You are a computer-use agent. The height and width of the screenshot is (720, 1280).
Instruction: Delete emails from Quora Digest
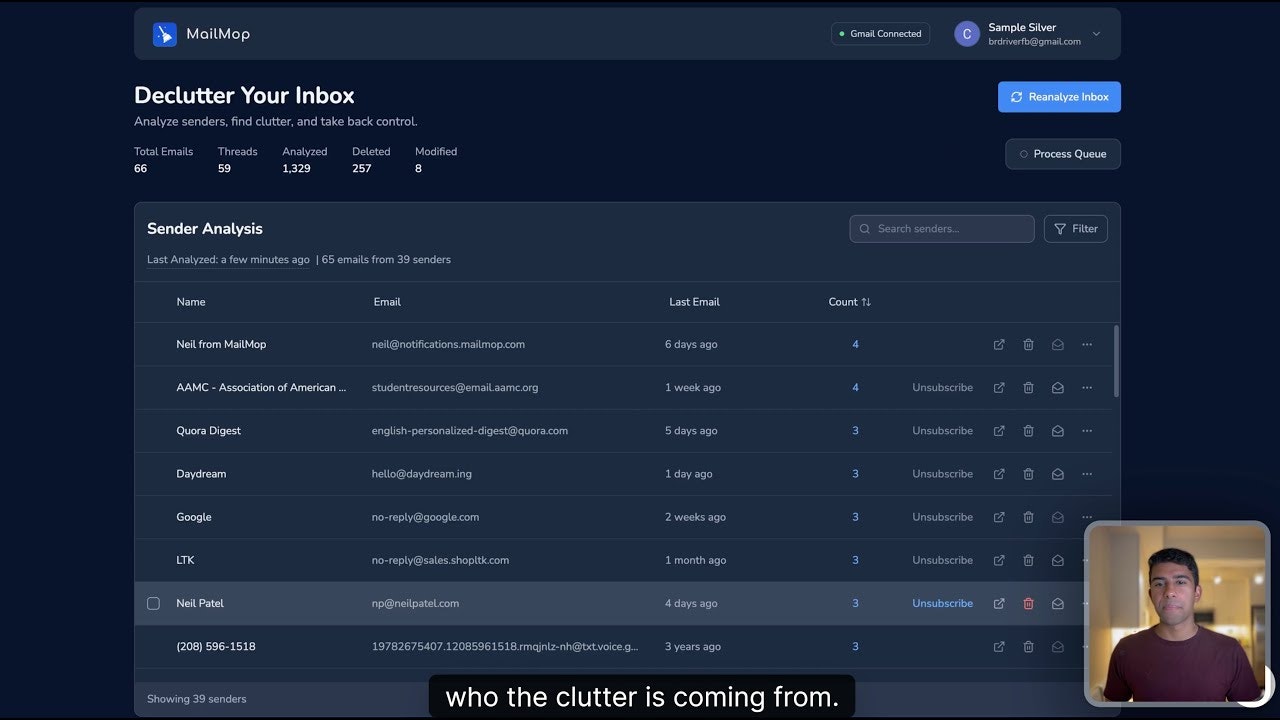pyautogui.click(x=1028, y=431)
